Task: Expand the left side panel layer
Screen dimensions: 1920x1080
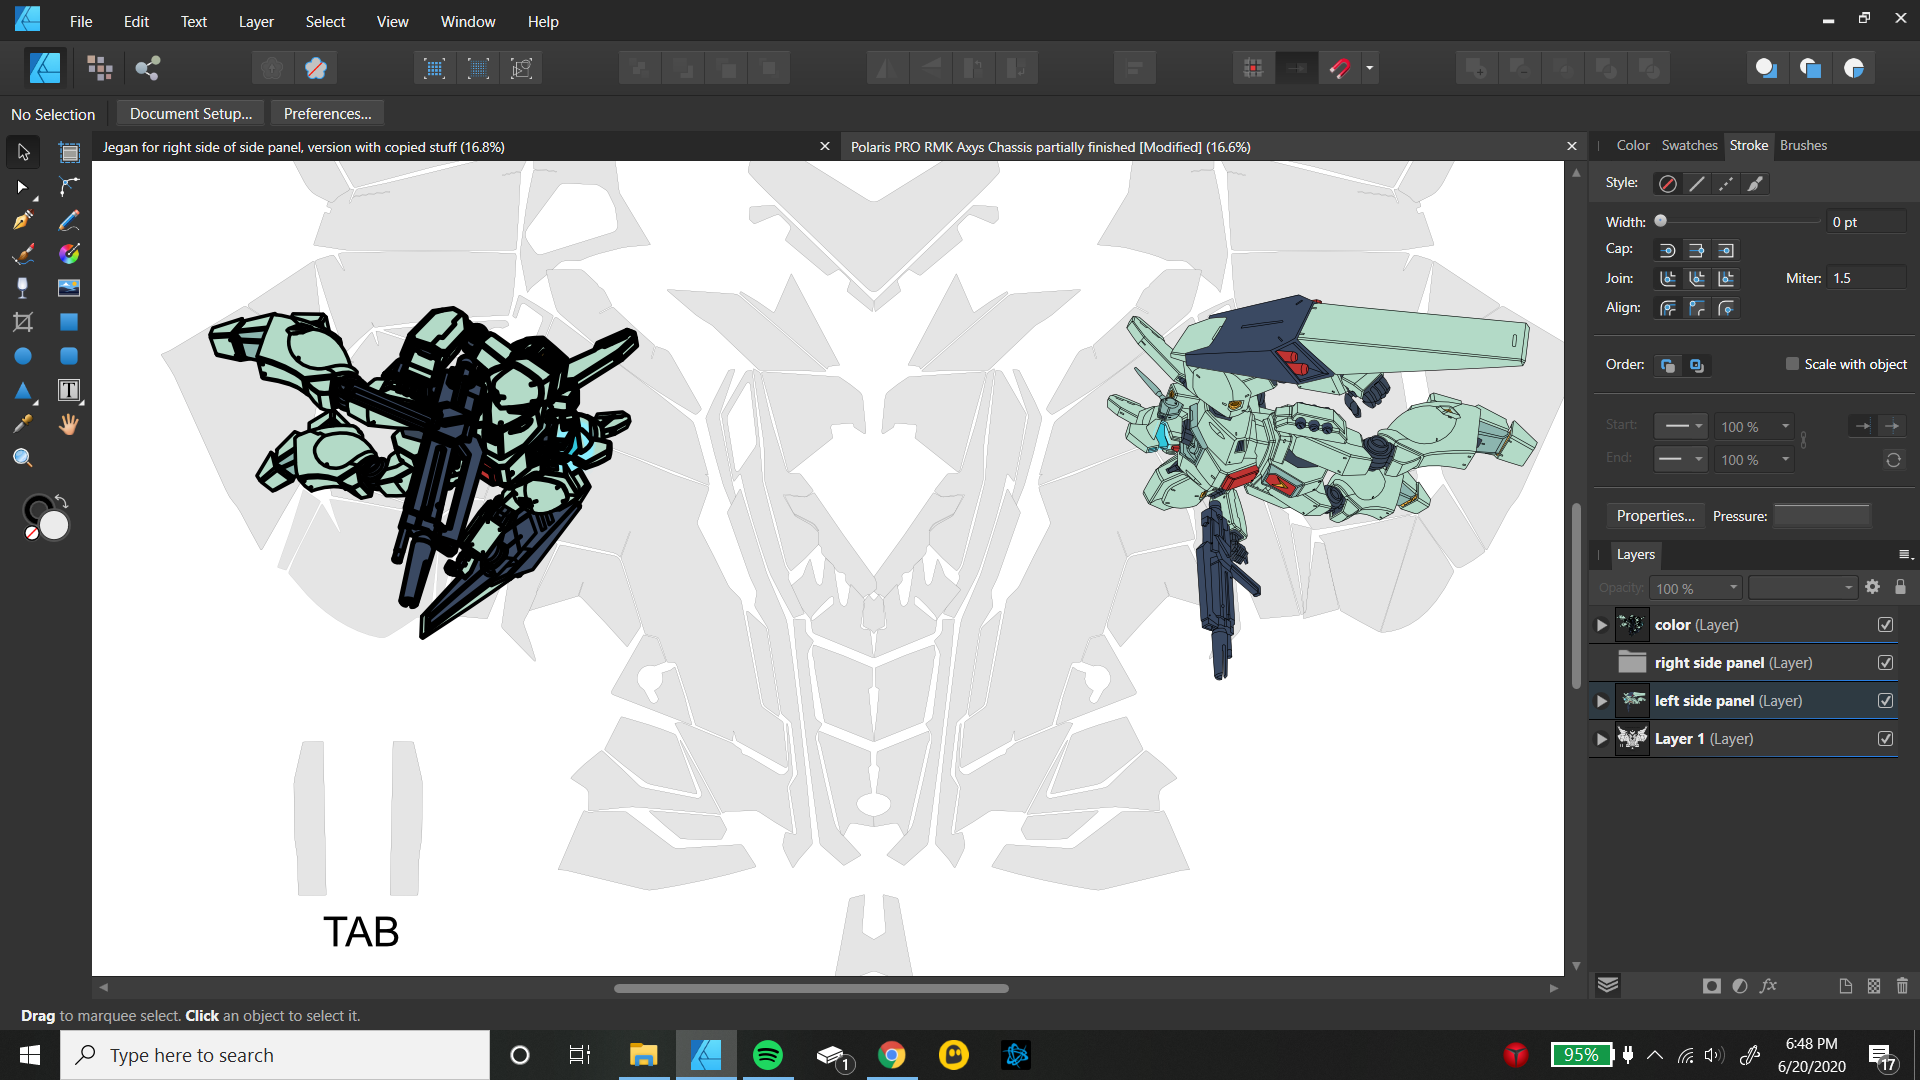Action: coord(1601,701)
